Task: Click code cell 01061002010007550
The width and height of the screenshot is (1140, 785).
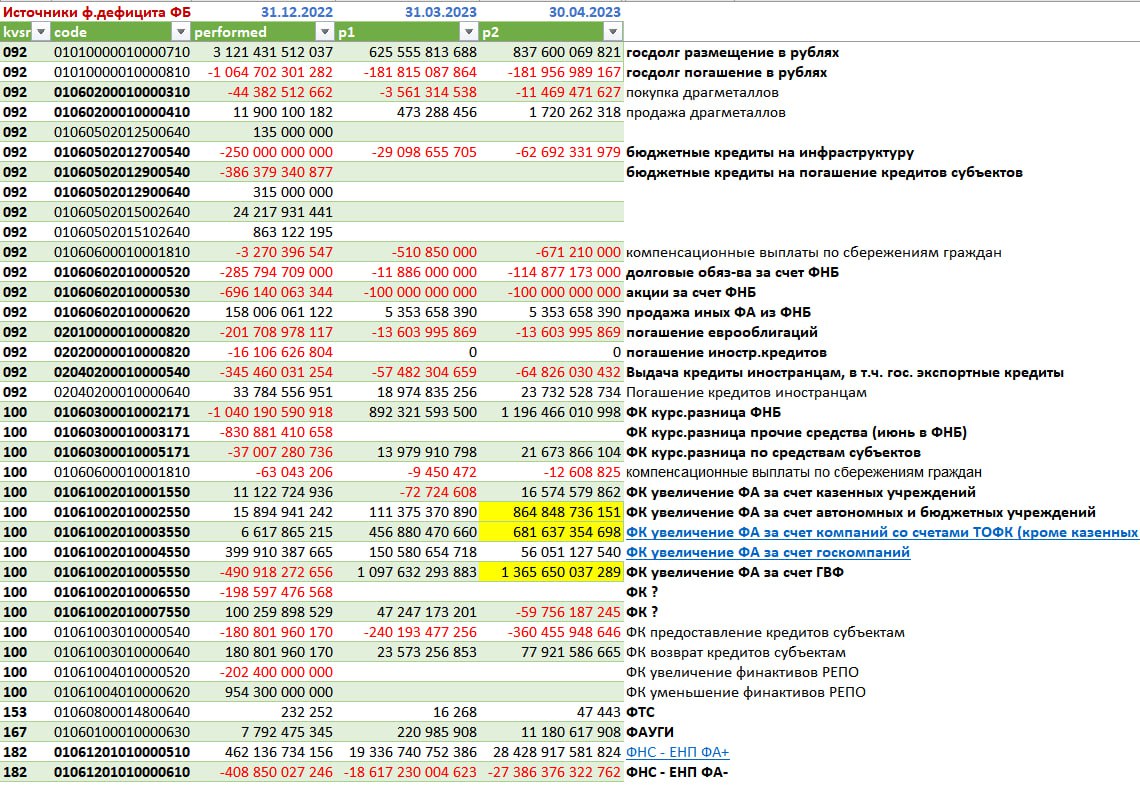Action: 121,612
